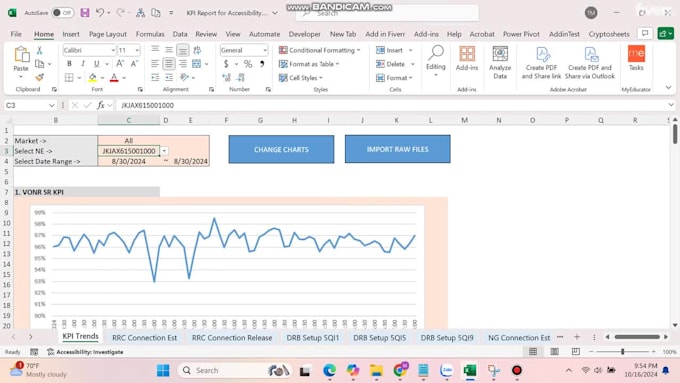Click the Insert Function fx icon

[101, 105]
